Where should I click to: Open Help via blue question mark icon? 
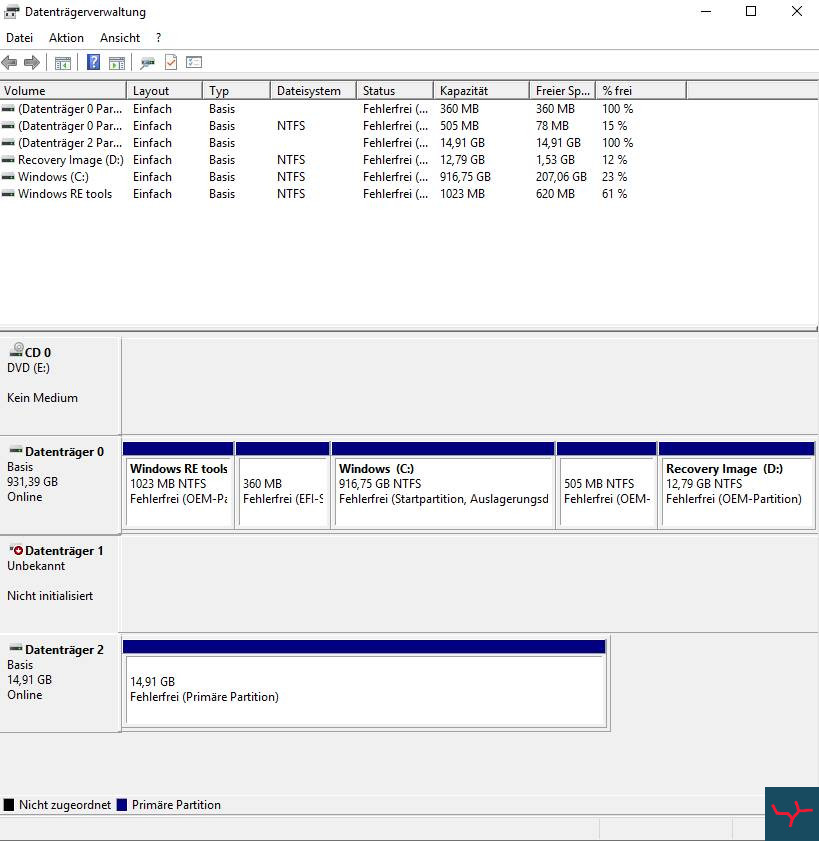tap(93, 62)
